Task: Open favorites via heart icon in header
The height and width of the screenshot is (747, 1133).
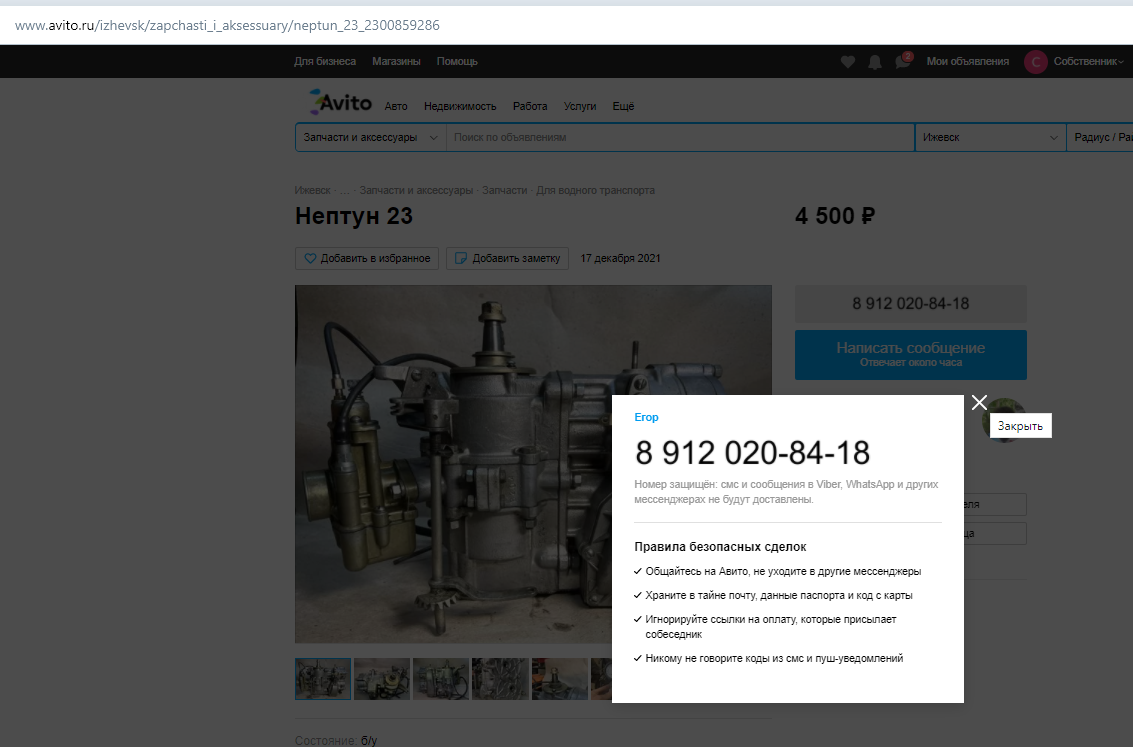Action: coord(848,62)
